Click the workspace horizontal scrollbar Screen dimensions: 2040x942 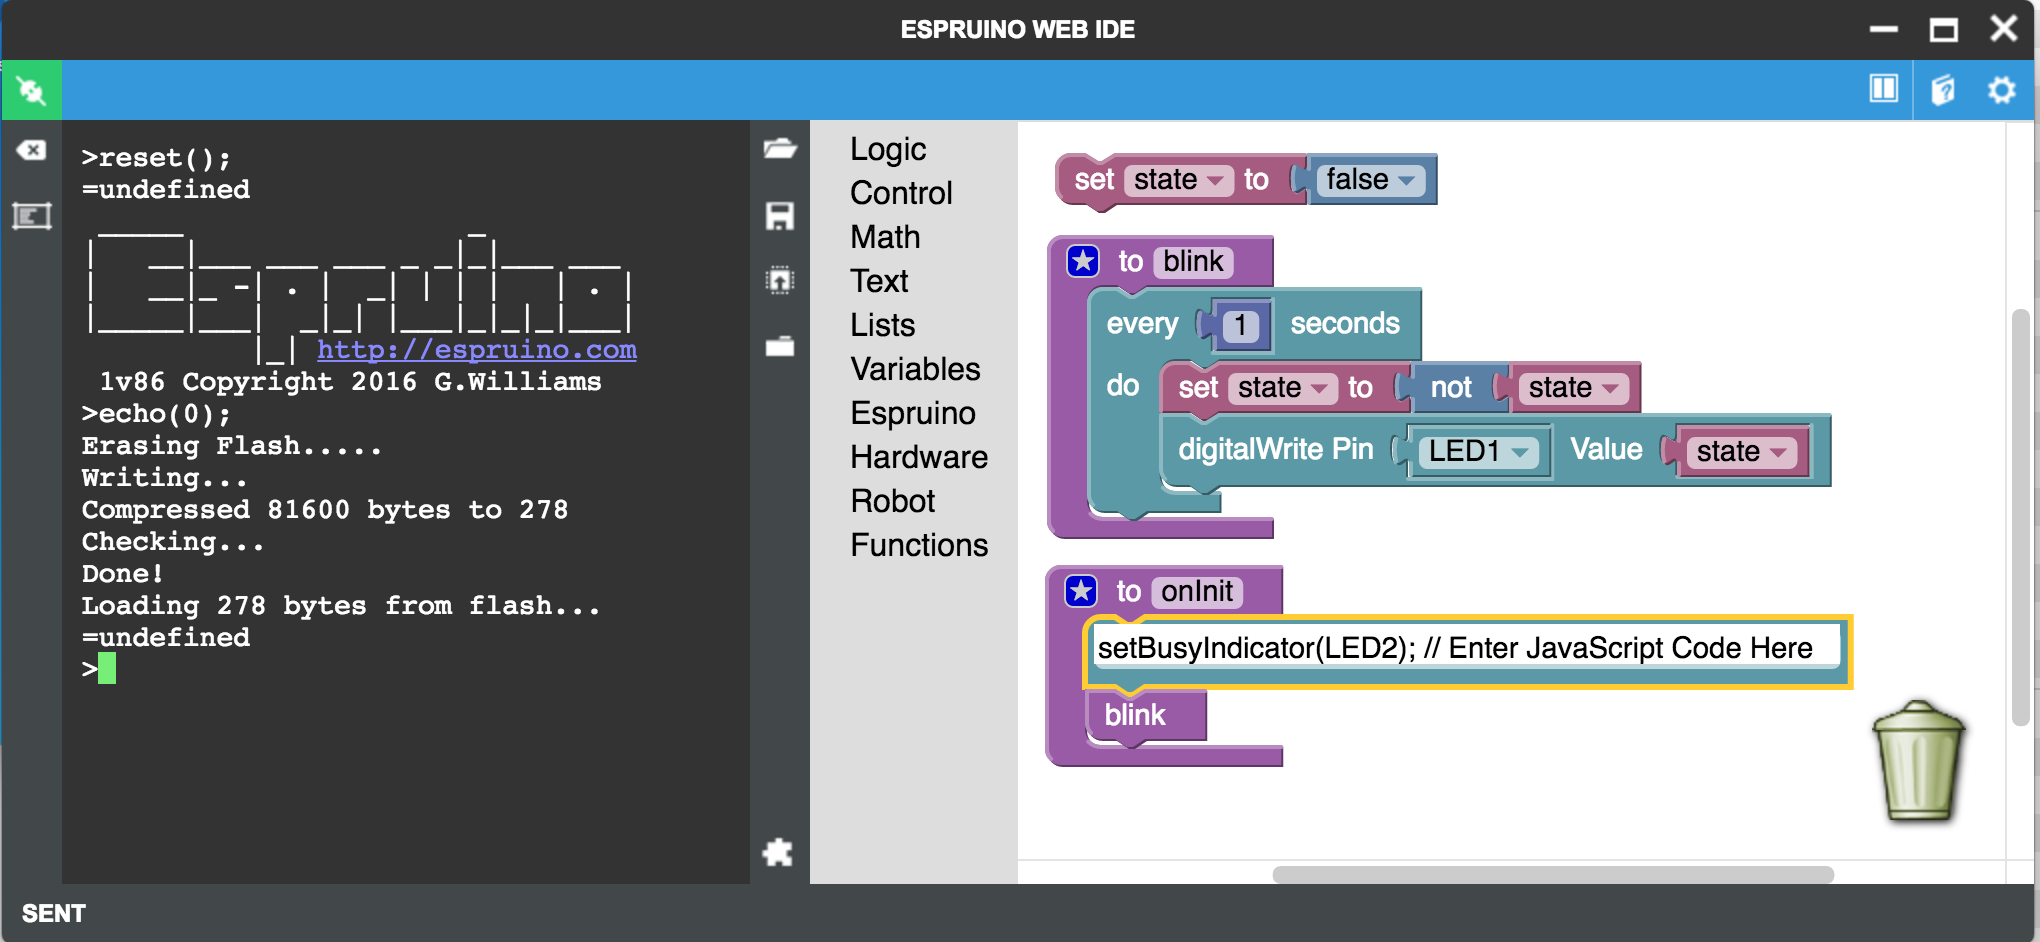[1552, 874]
